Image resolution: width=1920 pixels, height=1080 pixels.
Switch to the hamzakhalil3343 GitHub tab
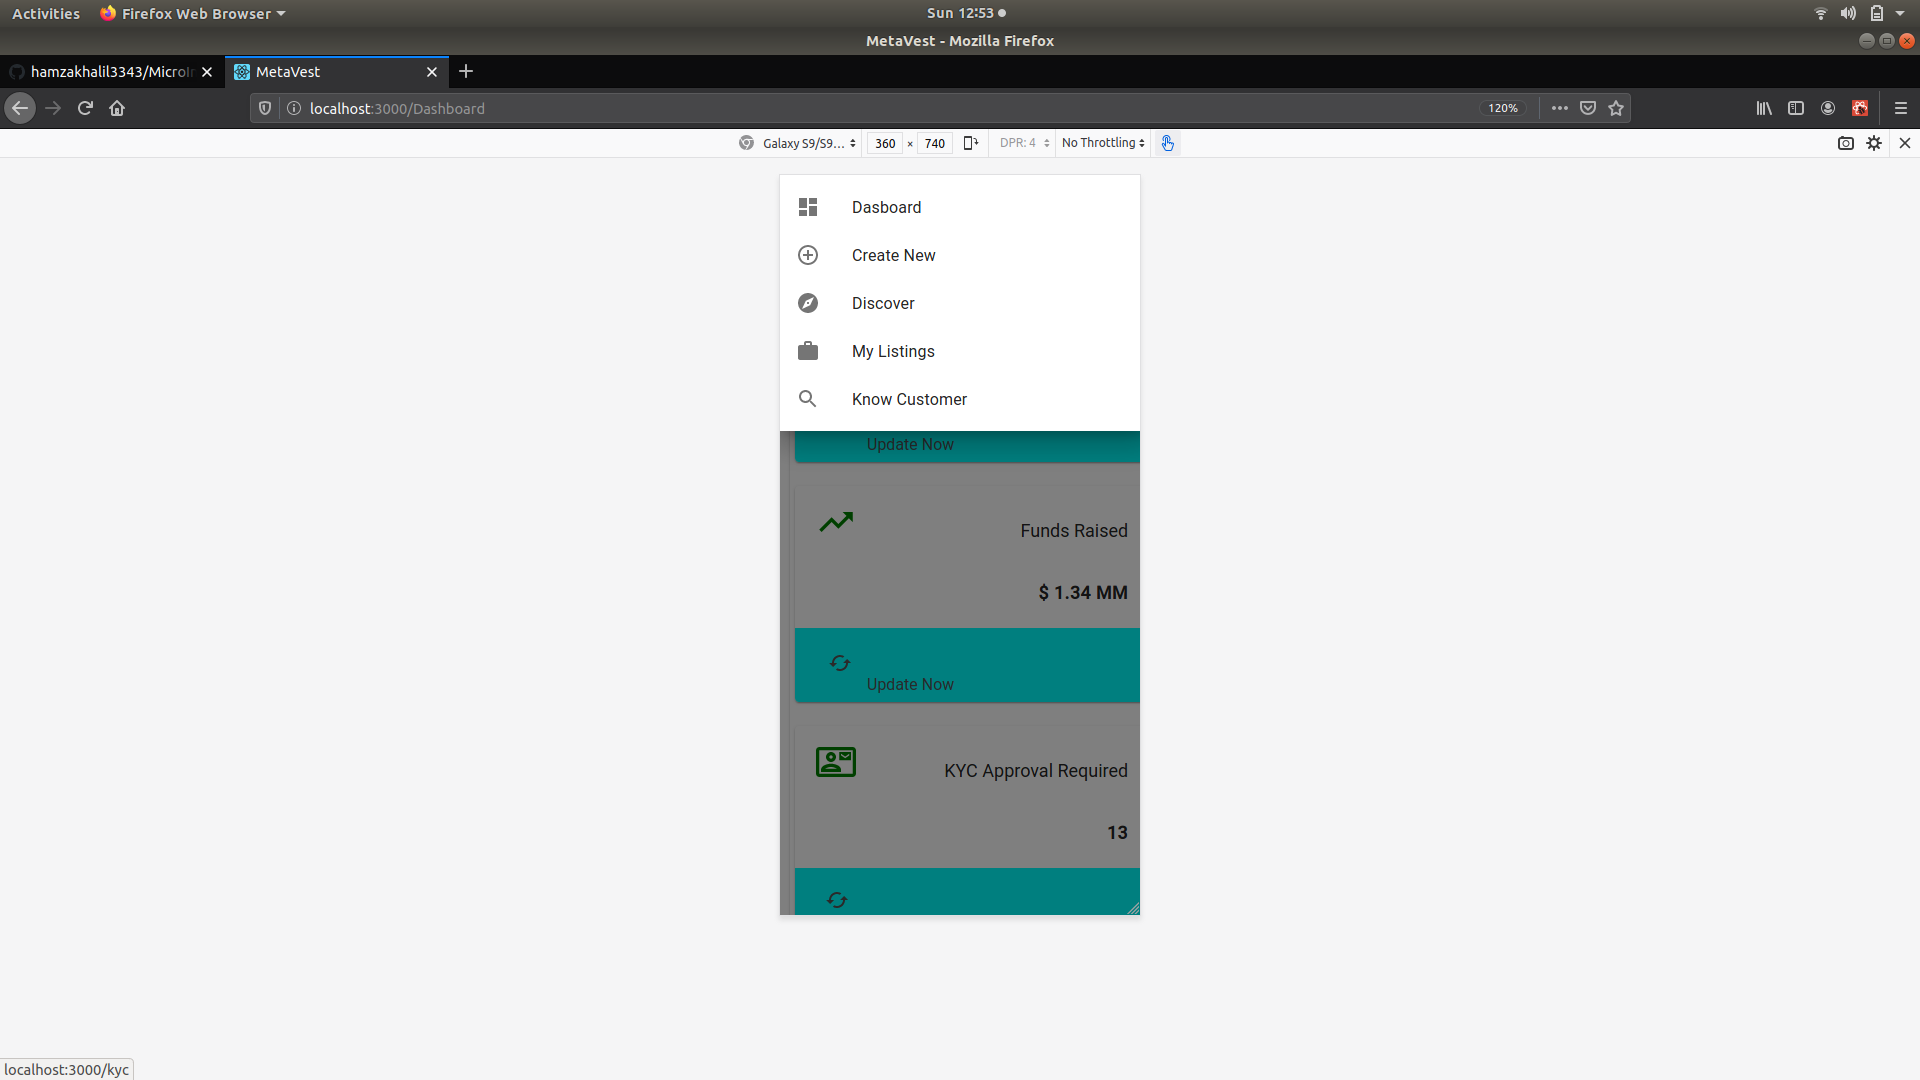tap(110, 72)
